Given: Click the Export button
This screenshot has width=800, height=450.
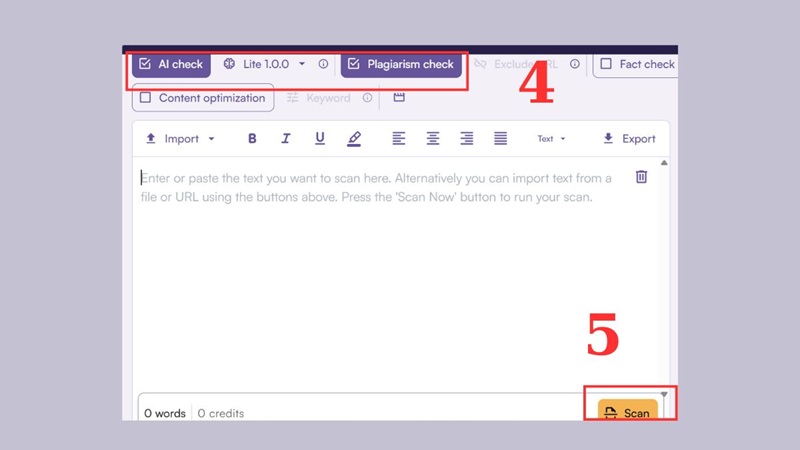Looking at the screenshot, I should coord(629,139).
